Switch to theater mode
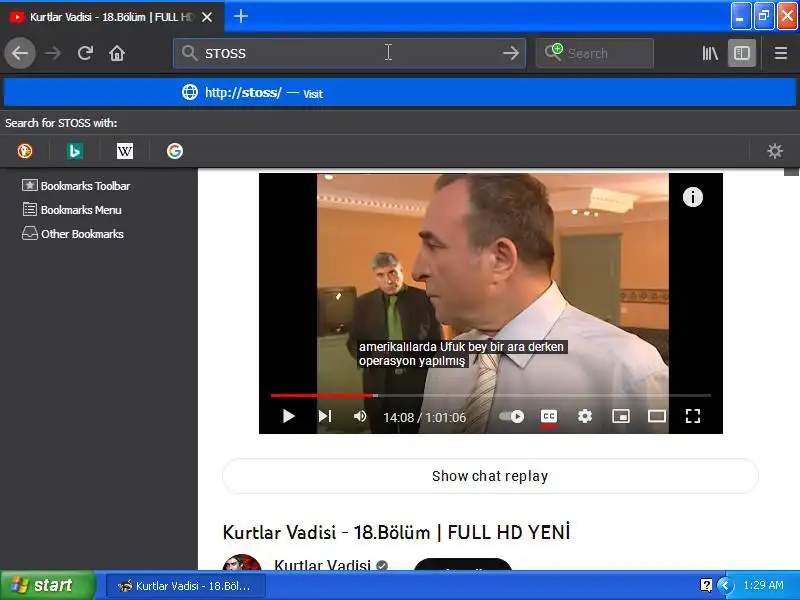Screen dimensions: 800x600 [x=657, y=416]
